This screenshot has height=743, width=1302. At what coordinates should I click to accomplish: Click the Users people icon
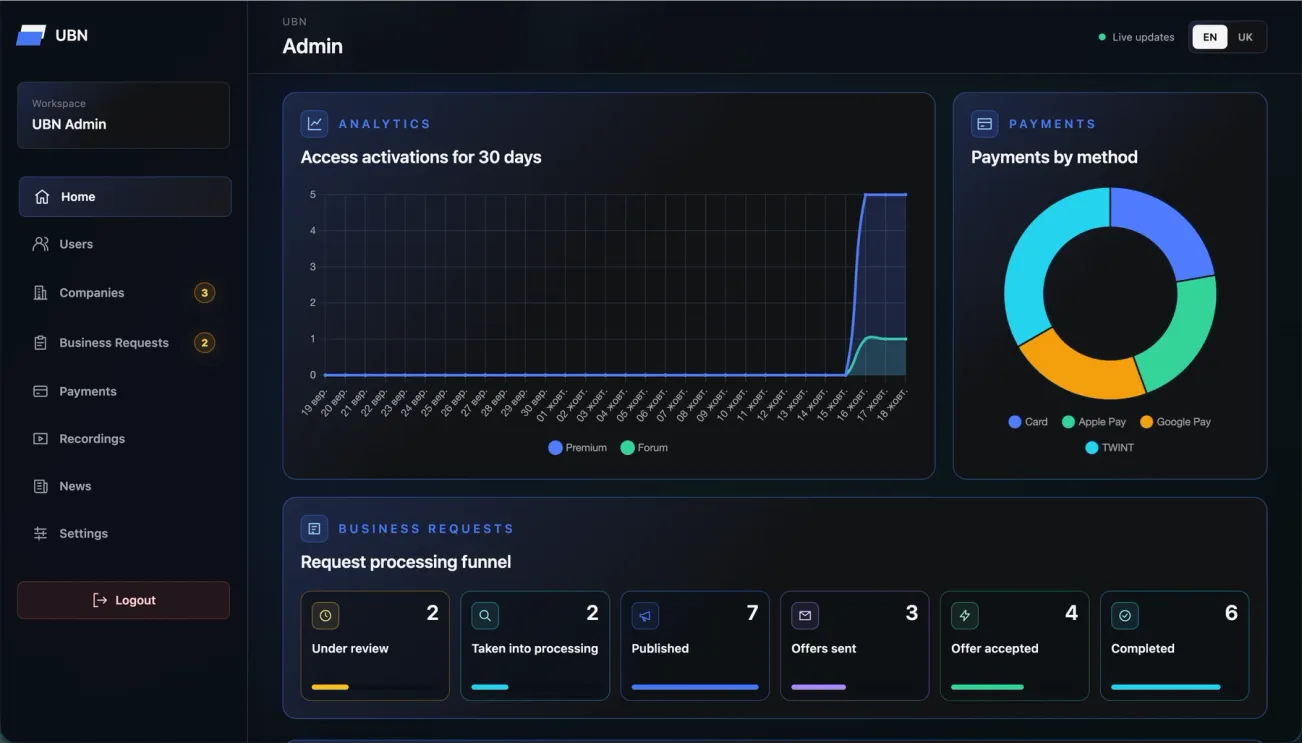(x=41, y=244)
